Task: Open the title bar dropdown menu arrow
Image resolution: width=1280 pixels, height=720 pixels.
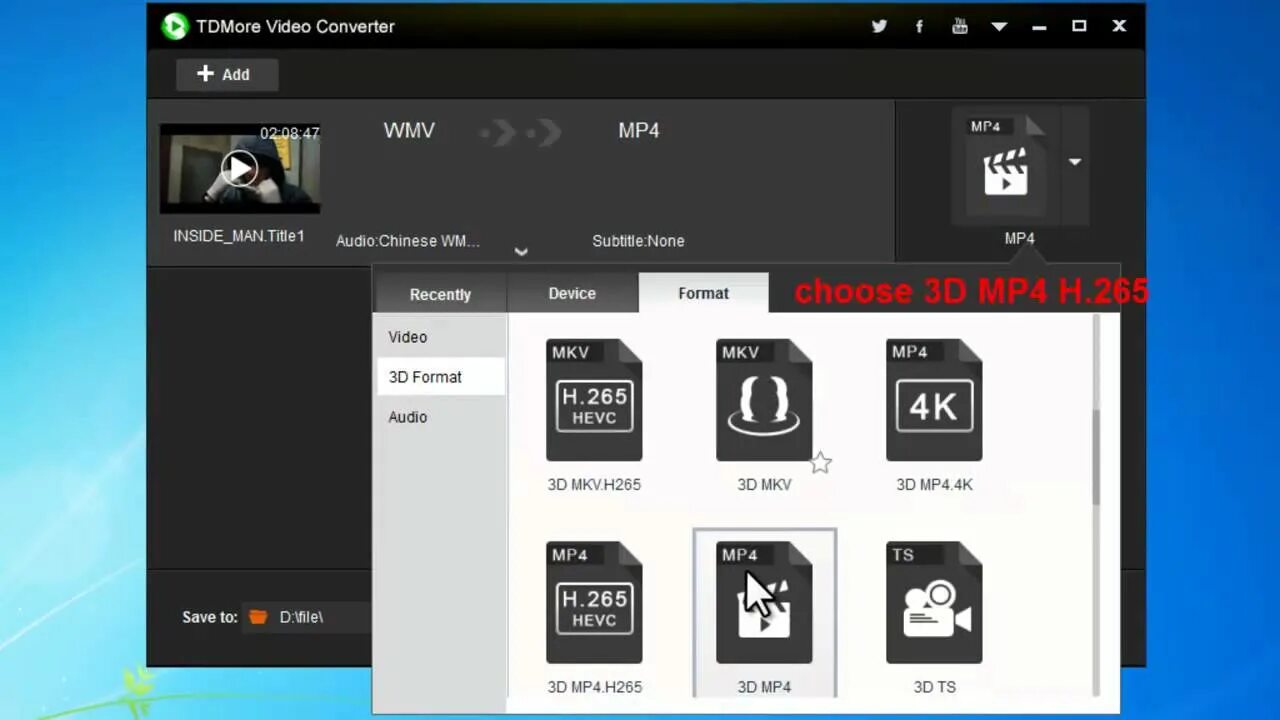Action: pyautogui.click(x=999, y=27)
